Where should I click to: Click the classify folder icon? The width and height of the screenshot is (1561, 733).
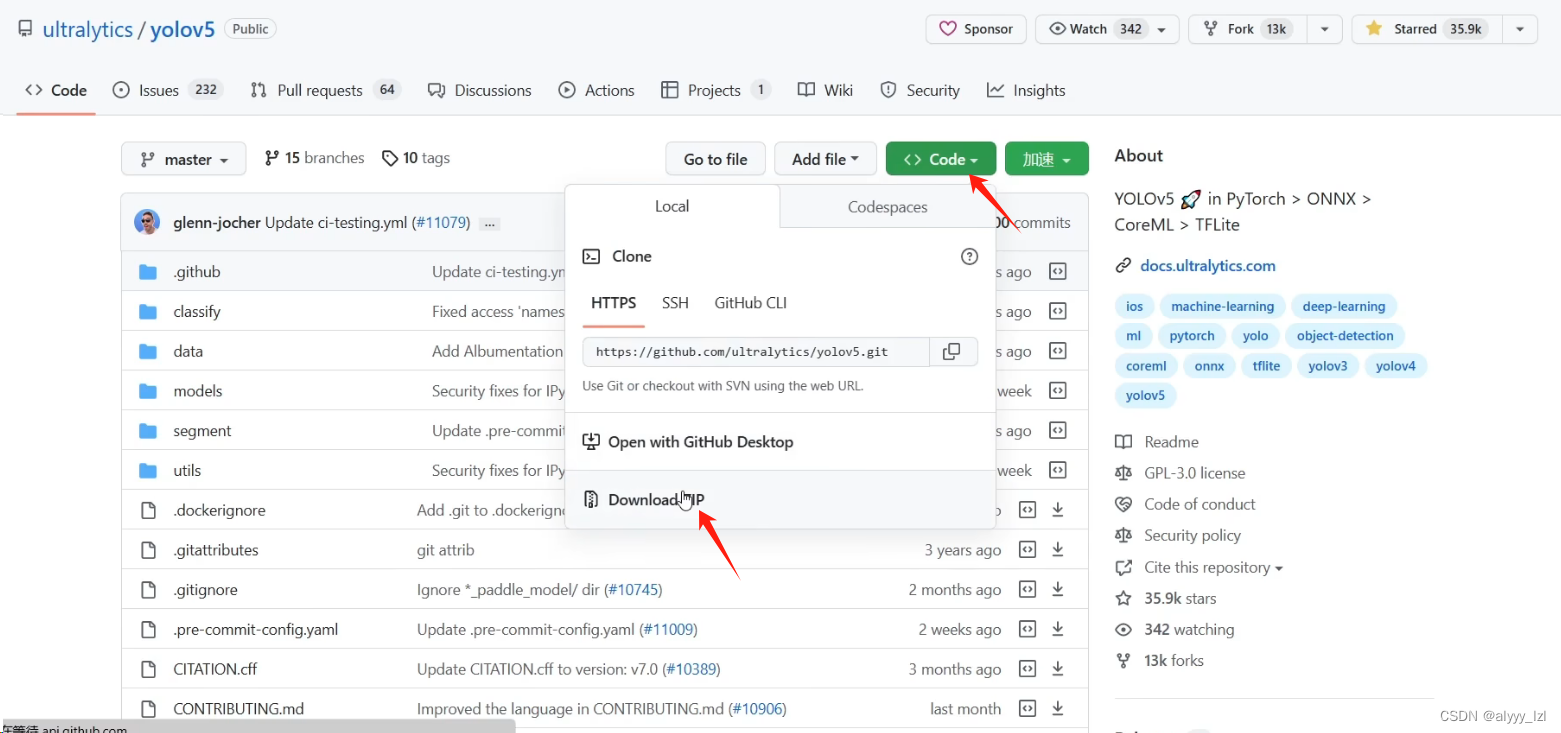click(148, 312)
